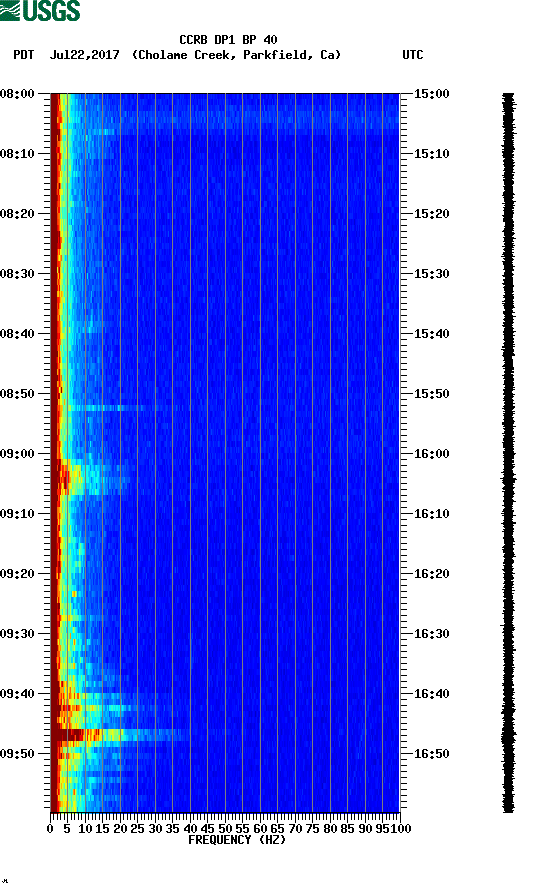Click the '75' frequency axis label

coord(312,829)
